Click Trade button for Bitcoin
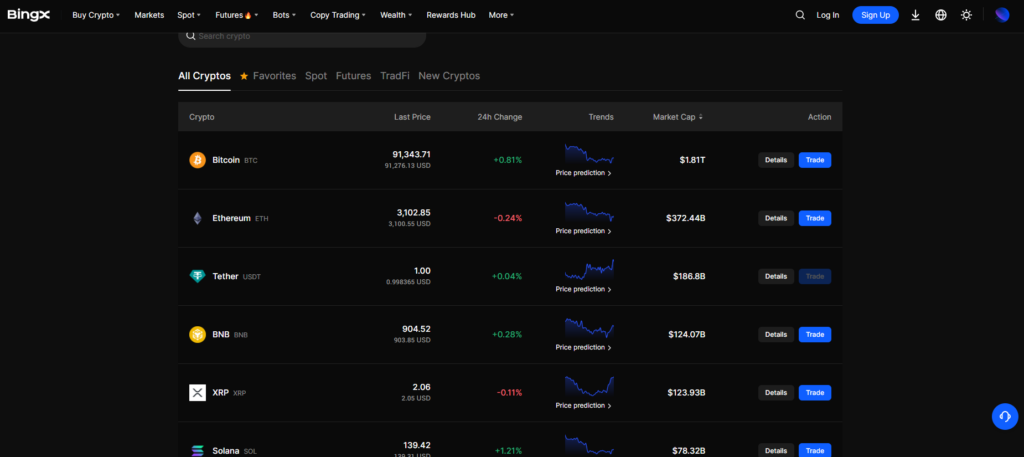The image size is (1024, 457). click(x=814, y=160)
